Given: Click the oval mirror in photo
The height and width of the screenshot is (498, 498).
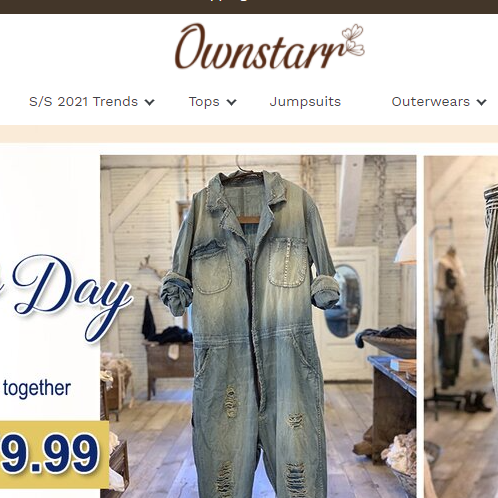Looking at the screenshot, I should [x=343, y=301].
